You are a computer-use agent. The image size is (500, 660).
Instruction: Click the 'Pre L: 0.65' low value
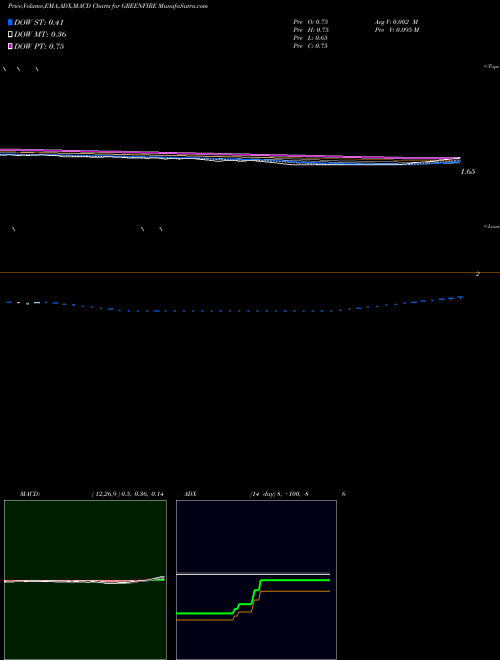pyautogui.click(x=311, y=38)
